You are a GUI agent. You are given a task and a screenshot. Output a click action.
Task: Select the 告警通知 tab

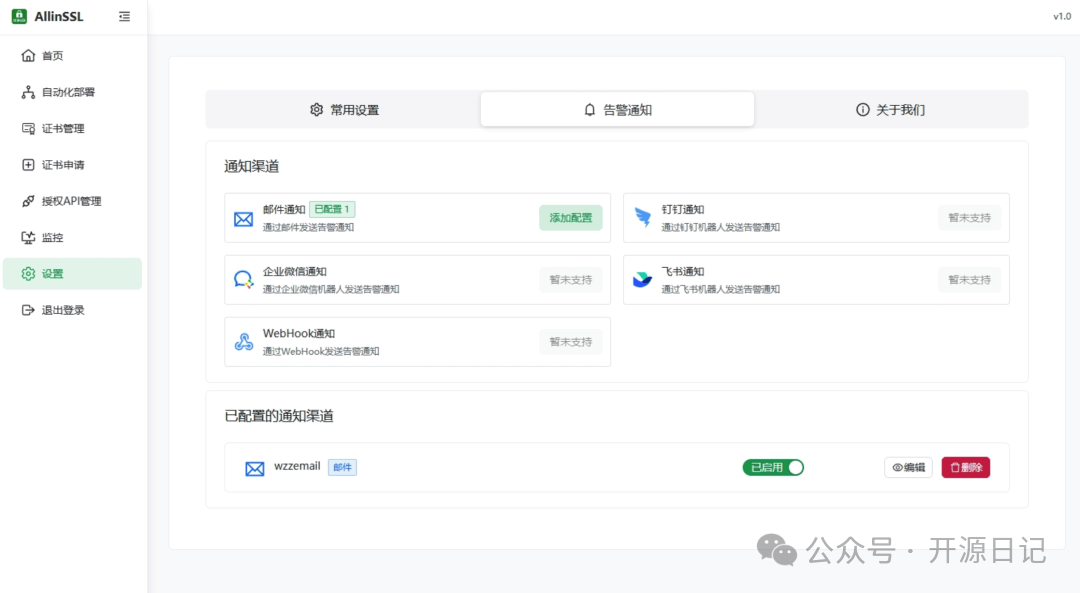click(x=617, y=110)
